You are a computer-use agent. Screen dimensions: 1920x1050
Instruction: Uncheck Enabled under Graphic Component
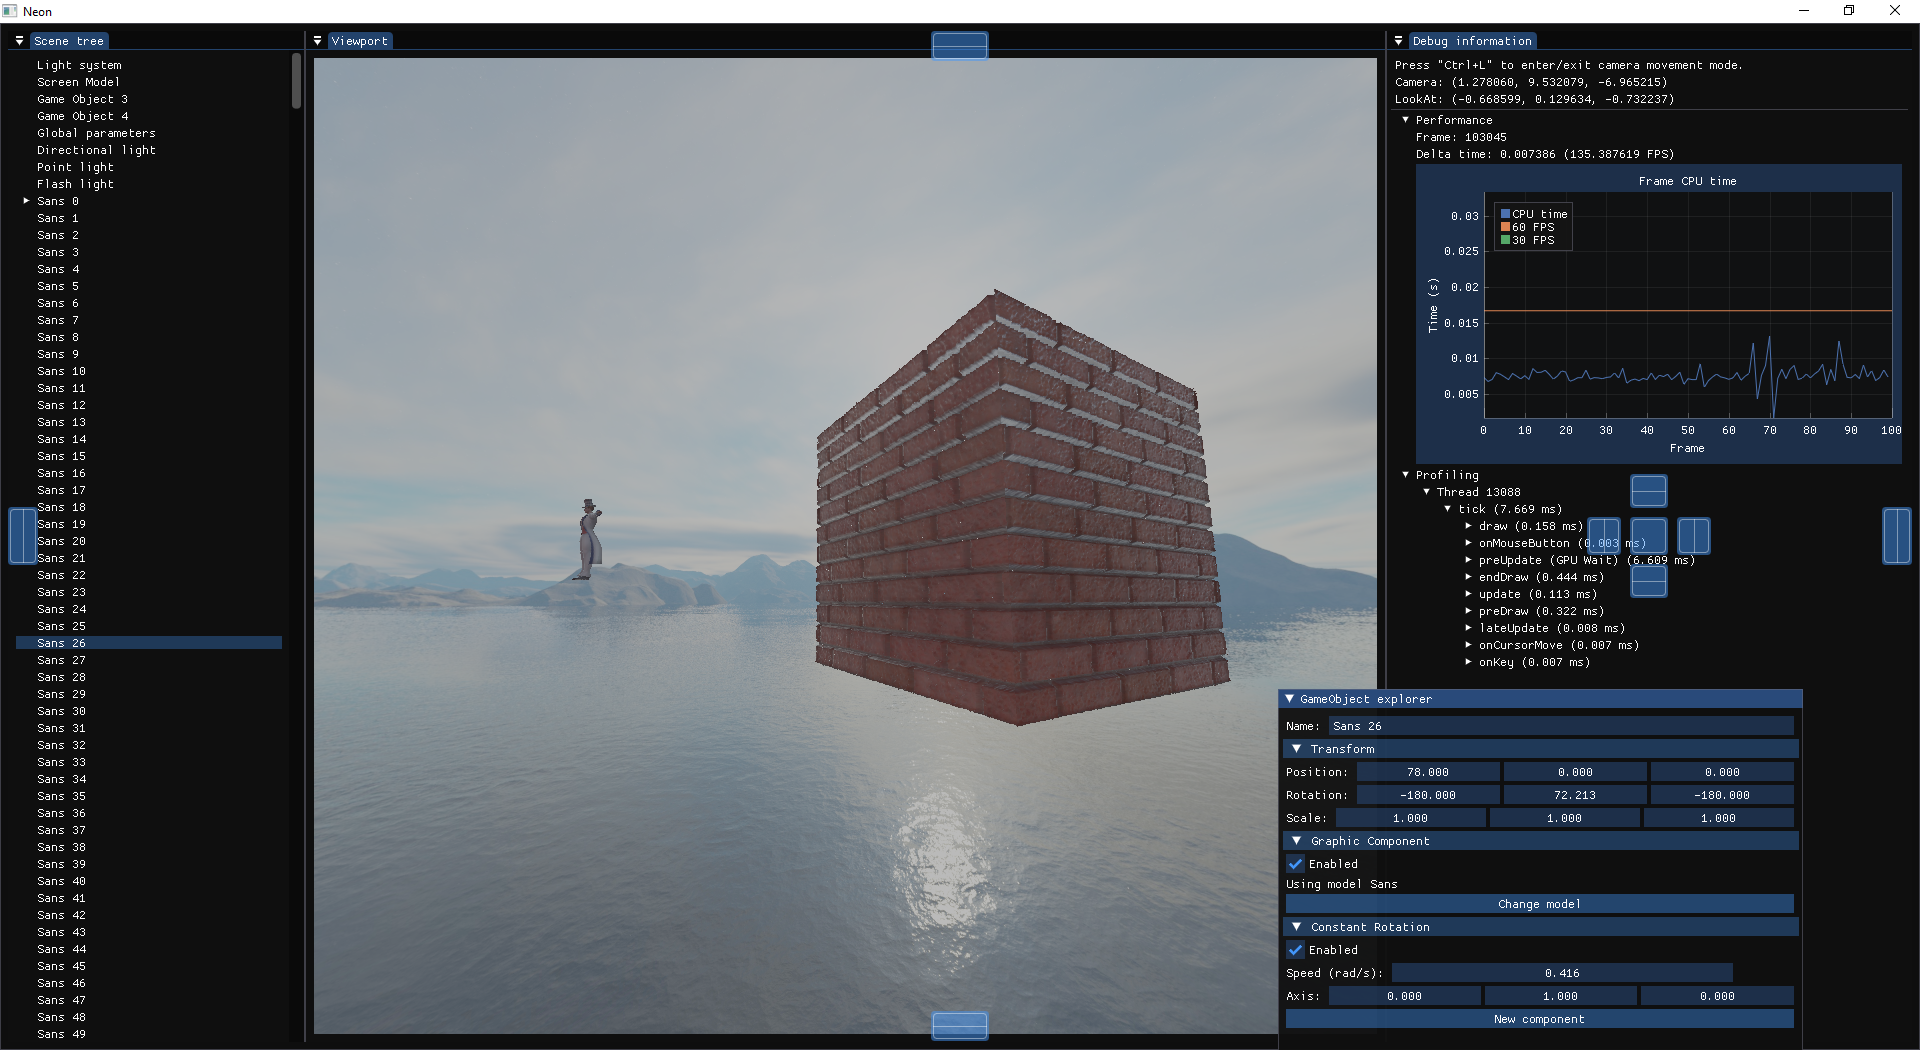(x=1297, y=863)
